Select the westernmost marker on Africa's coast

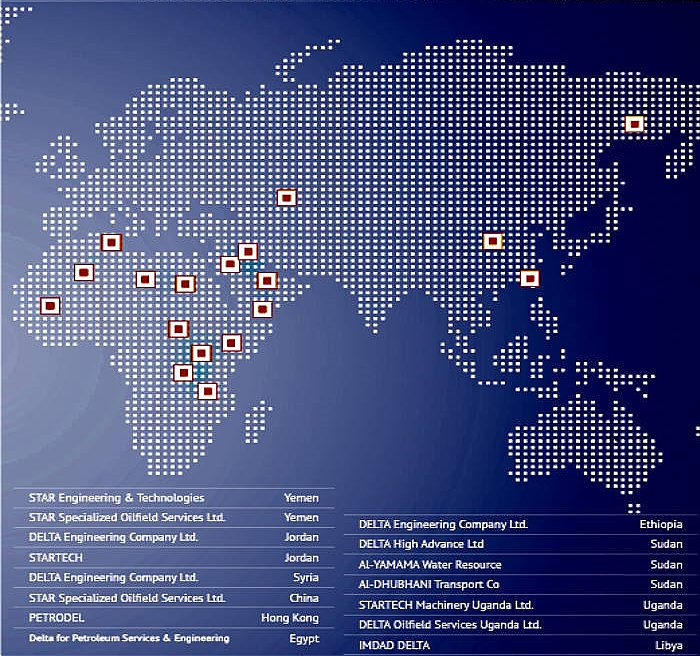tap(49, 305)
